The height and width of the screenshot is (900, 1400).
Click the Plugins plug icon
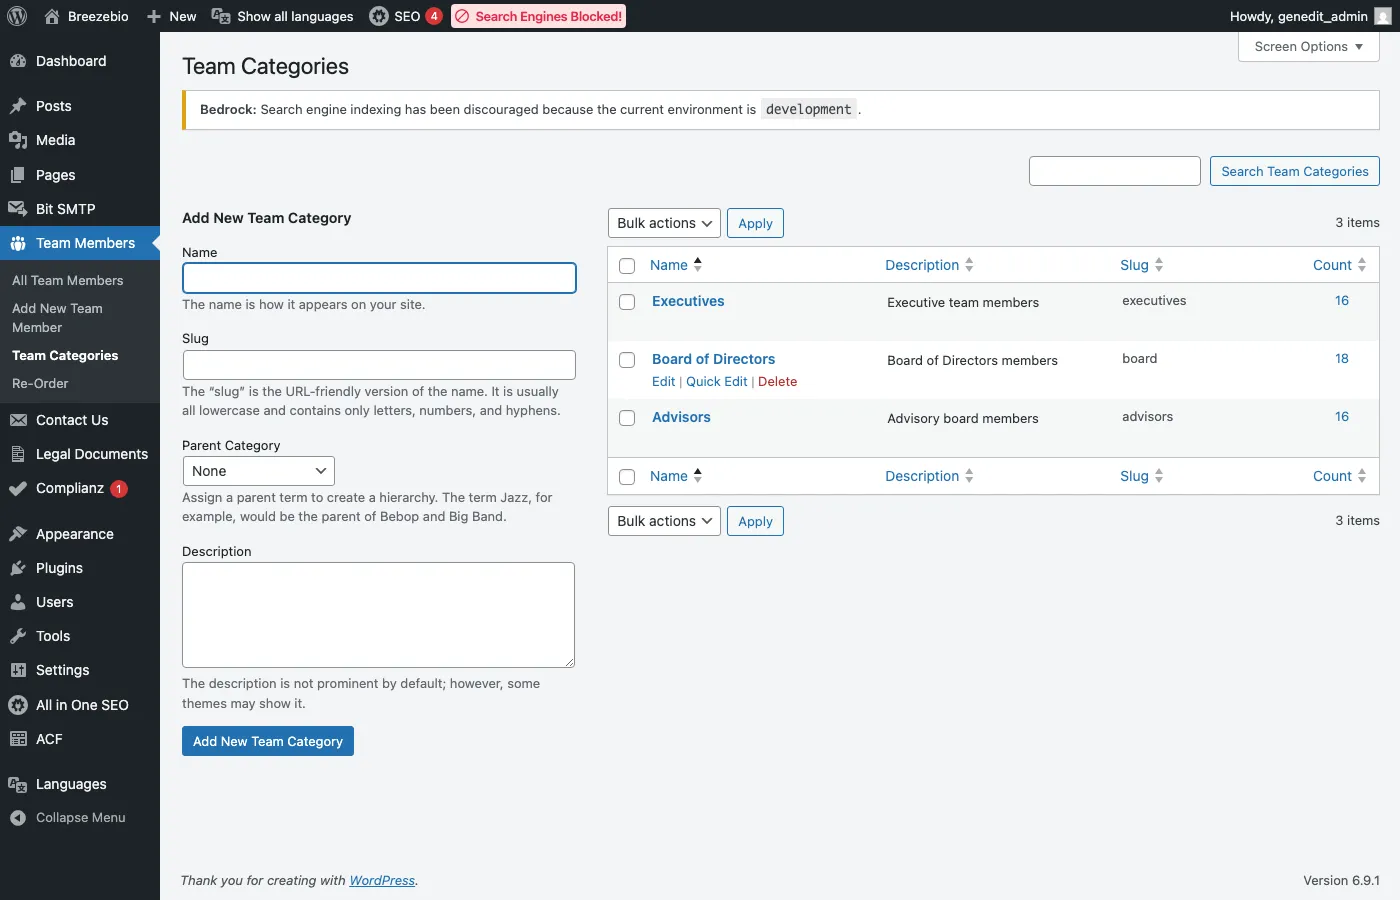[18, 568]
